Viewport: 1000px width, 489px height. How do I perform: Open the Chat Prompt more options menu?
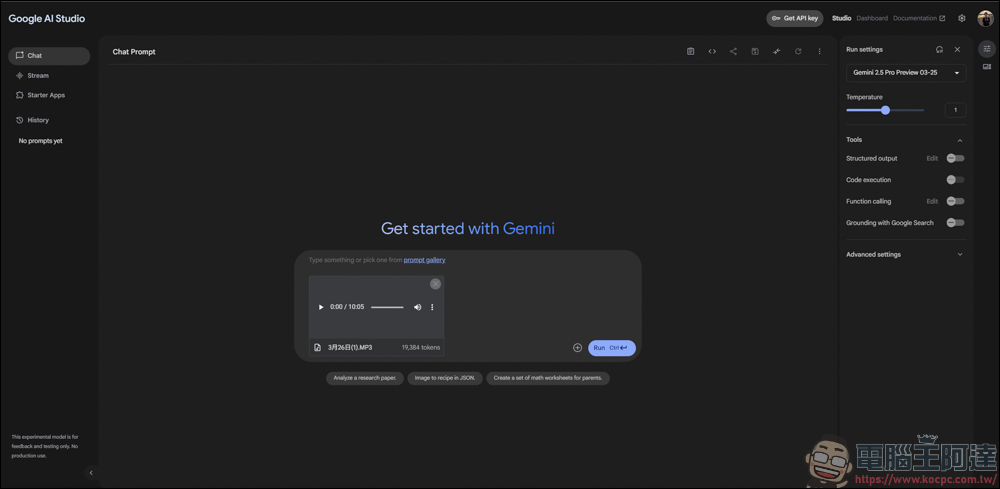[x=820, y=52]
